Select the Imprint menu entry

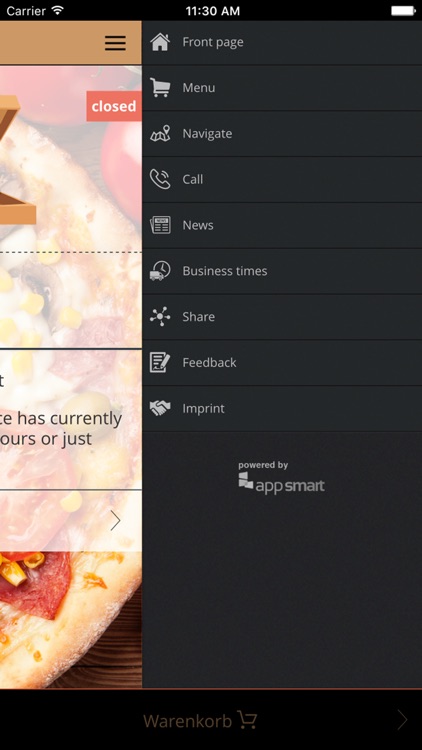pos(282,409)
